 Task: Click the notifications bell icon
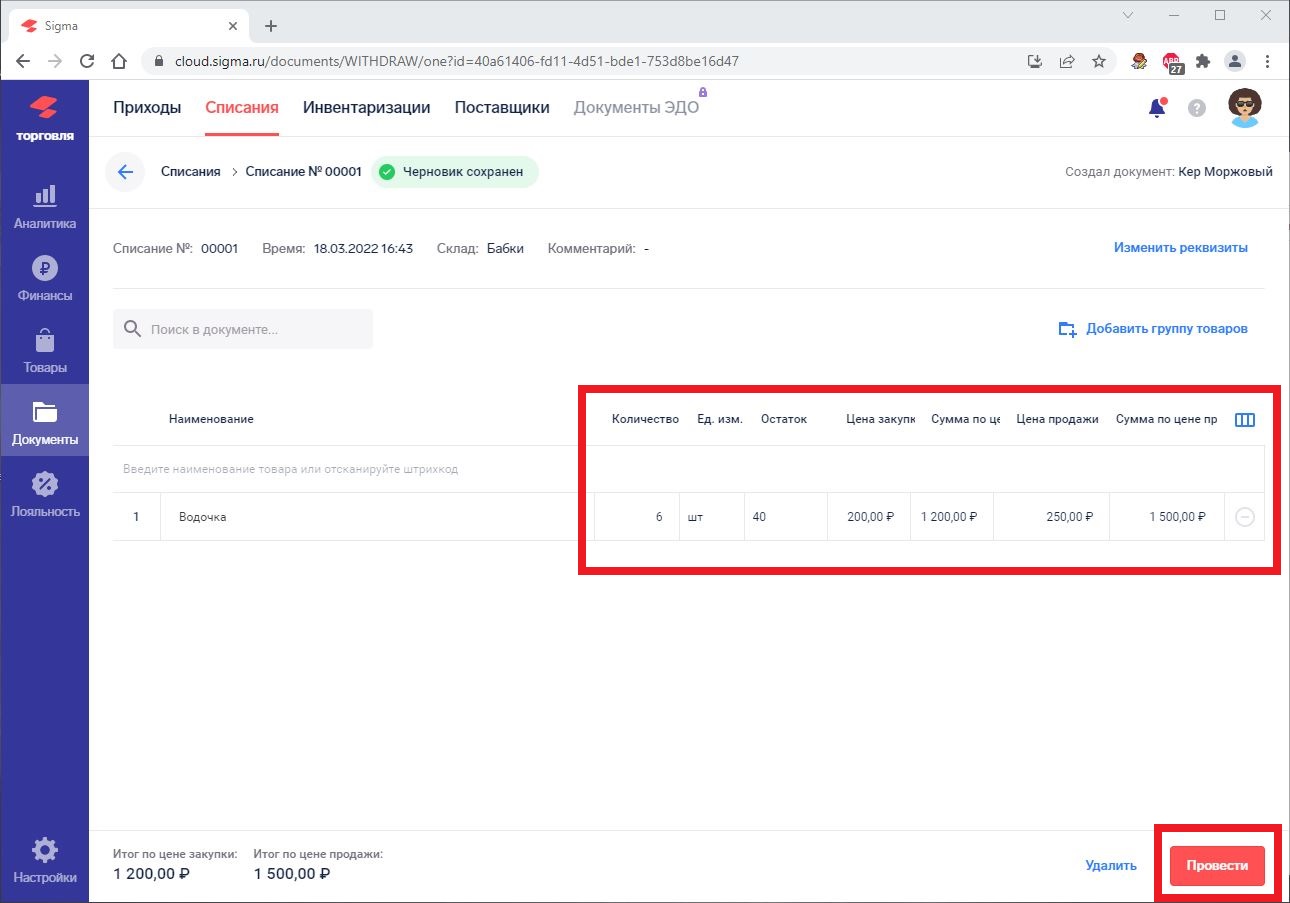click(x=1157, y=108)
